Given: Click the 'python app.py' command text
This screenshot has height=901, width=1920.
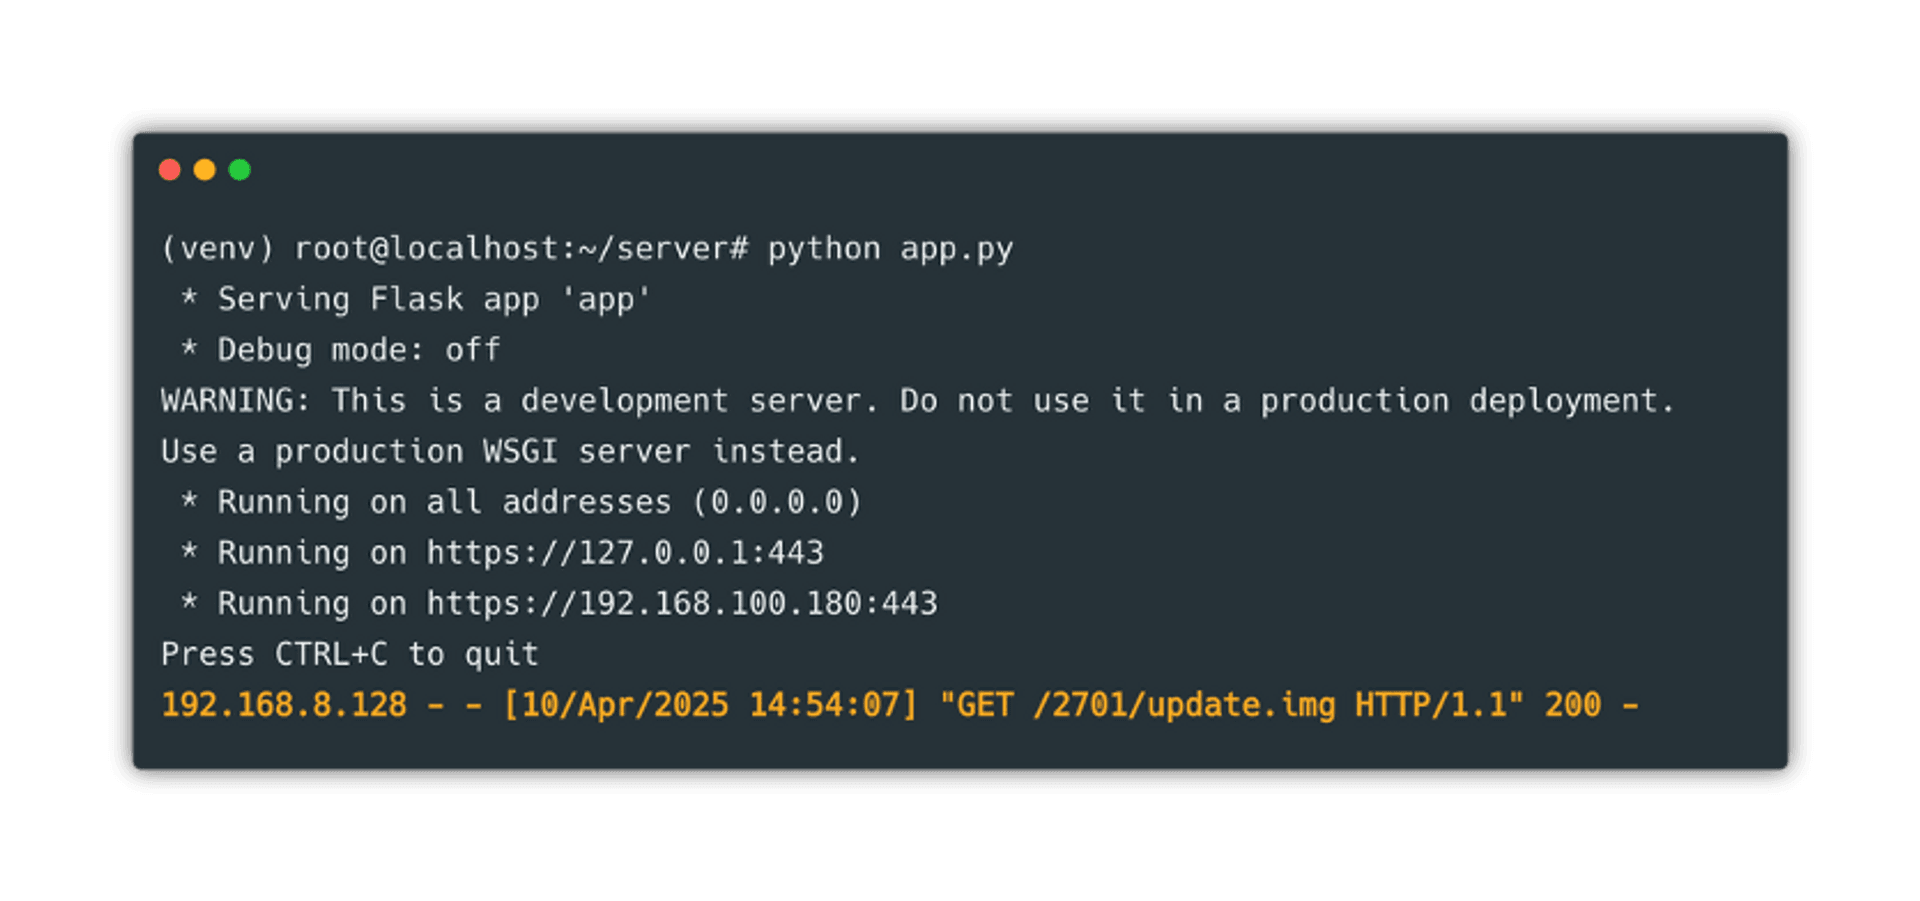Looking at the screenshot, I should click(x=890, y=248).
